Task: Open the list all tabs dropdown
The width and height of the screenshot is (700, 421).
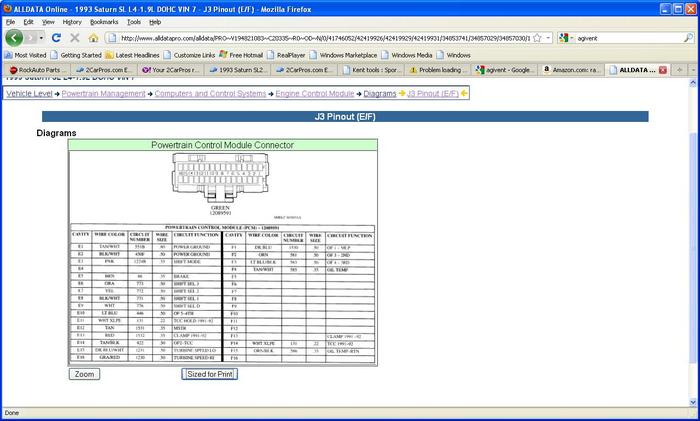Action: [x=693, y=70]
